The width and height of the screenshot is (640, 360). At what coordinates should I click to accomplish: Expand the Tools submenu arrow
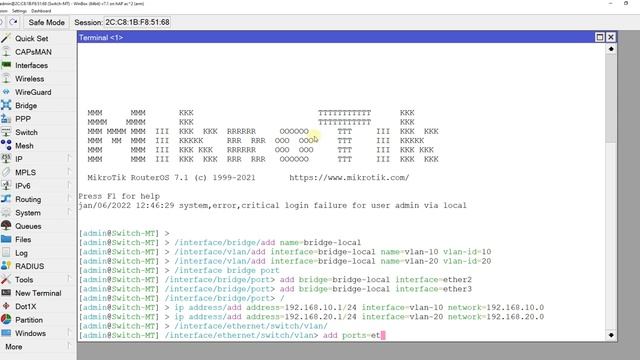[x=69, y=279]
